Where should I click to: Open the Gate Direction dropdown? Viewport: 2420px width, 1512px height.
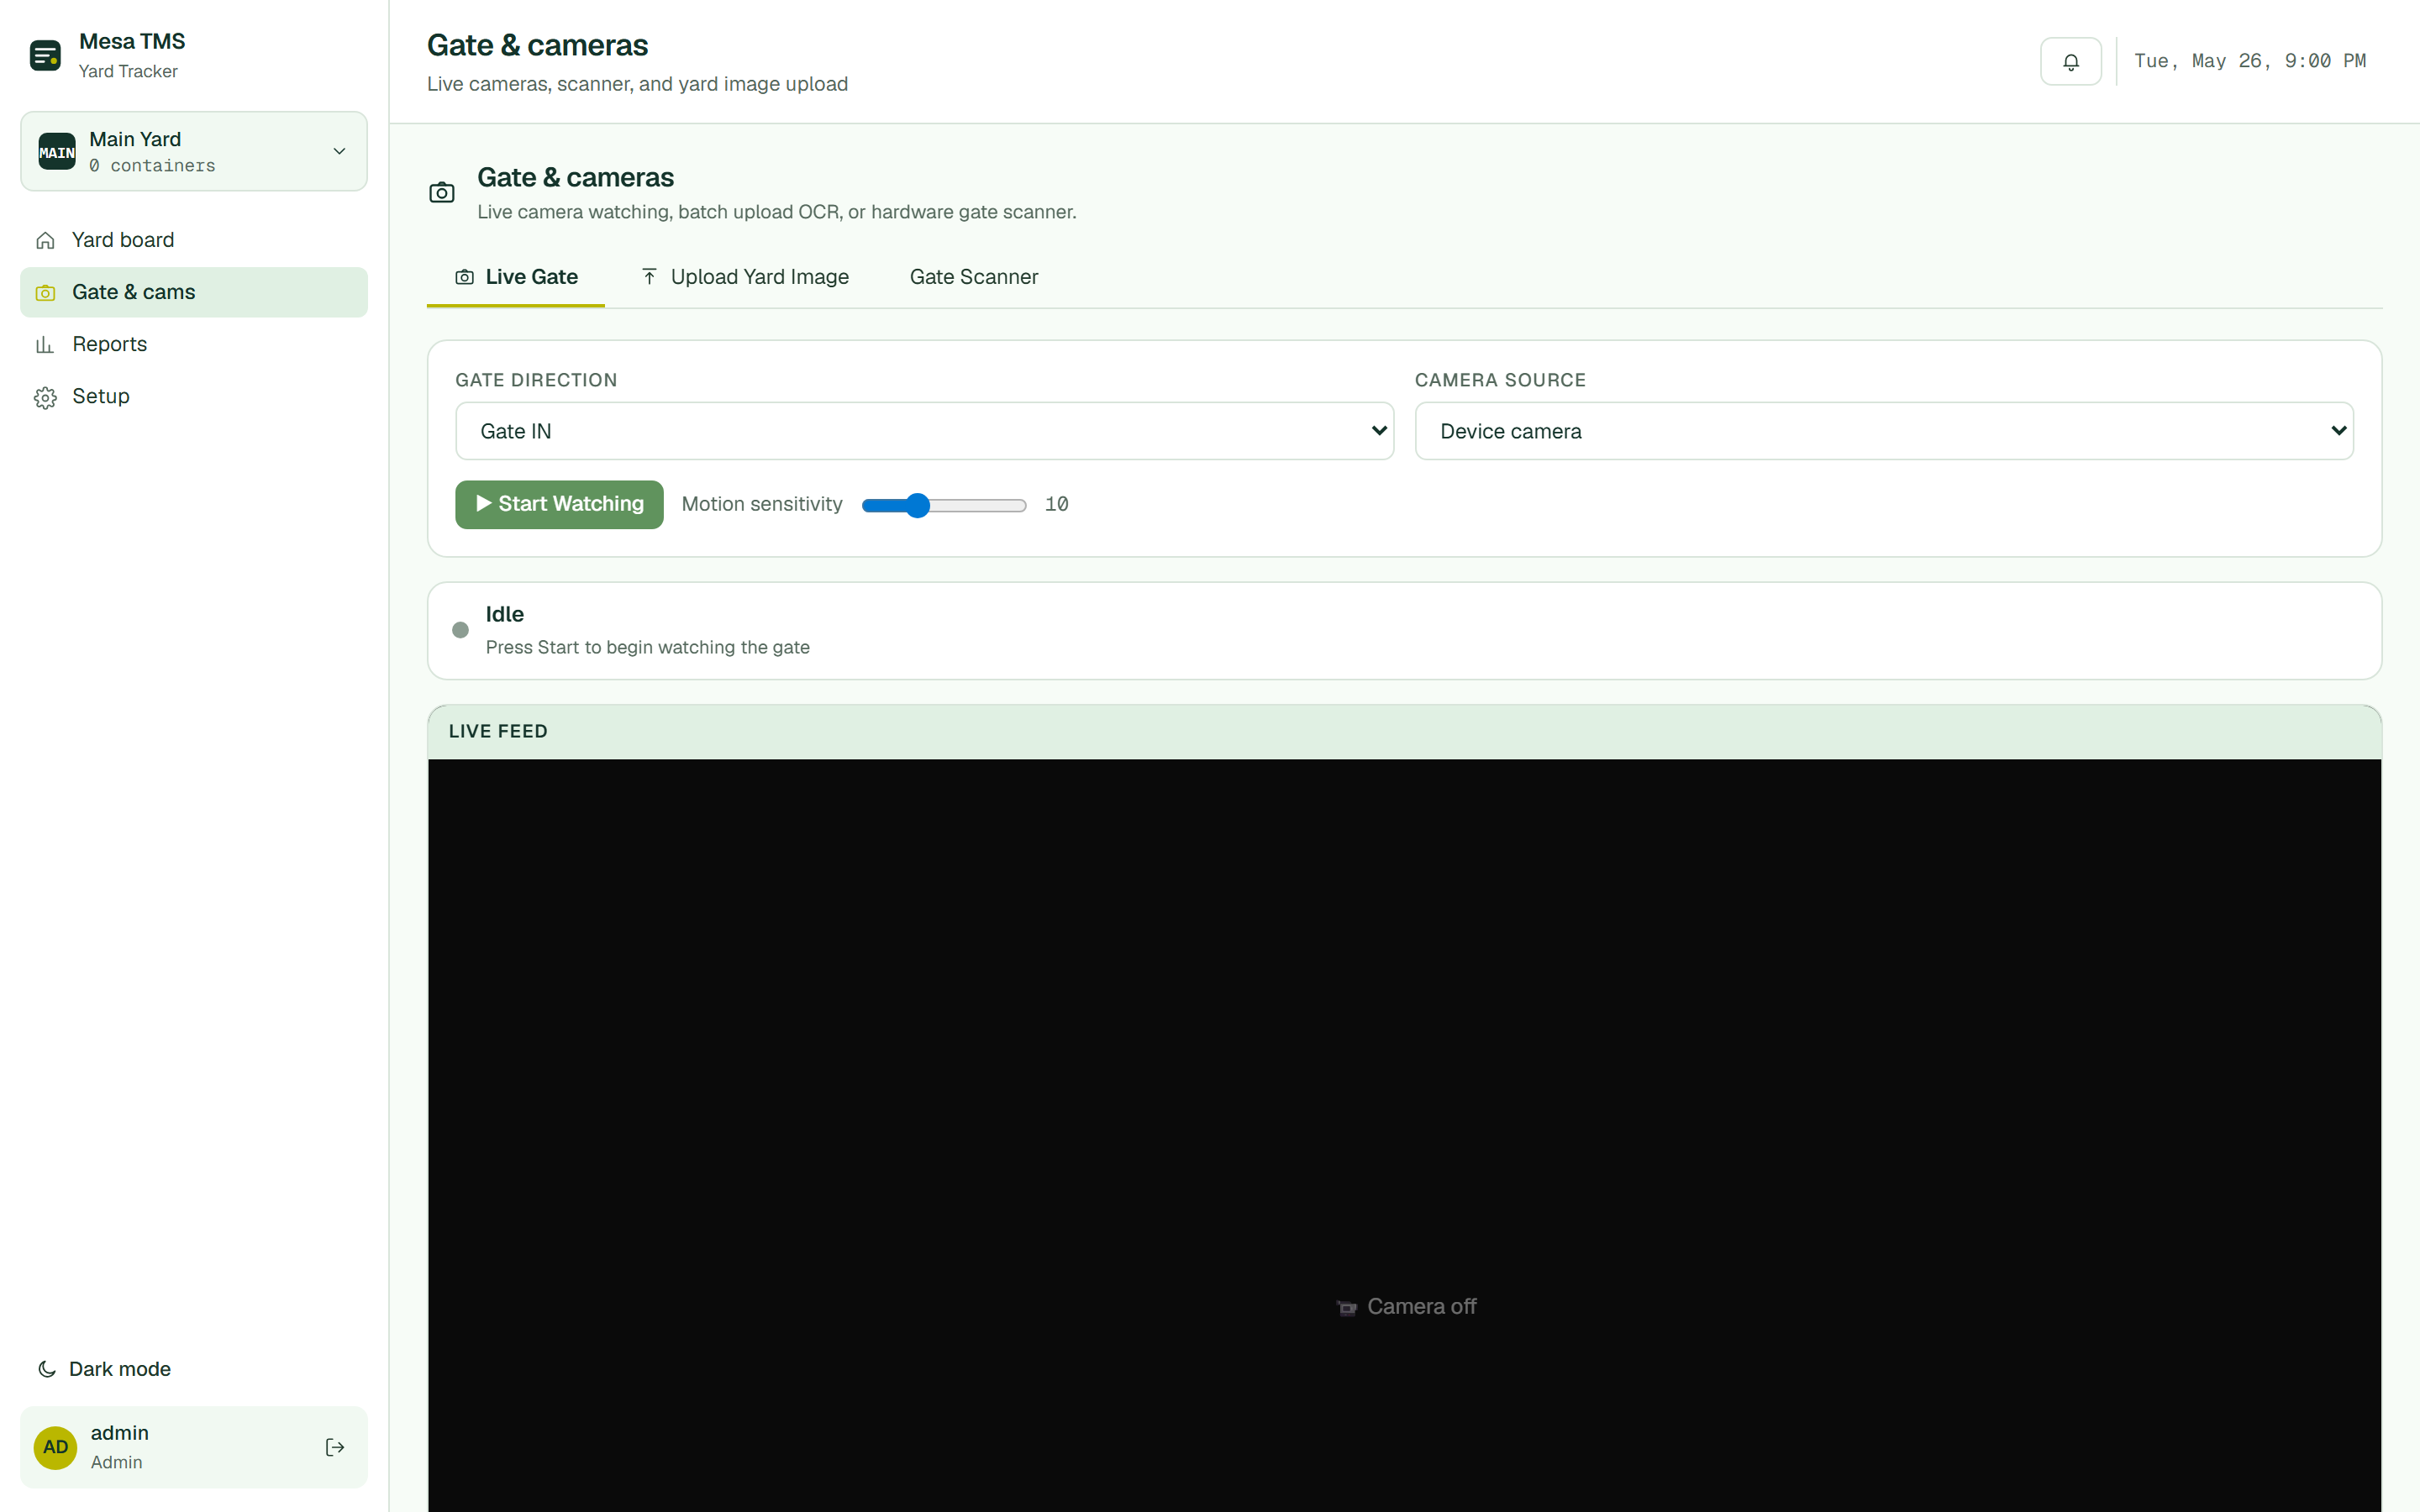tap(924, 431)
